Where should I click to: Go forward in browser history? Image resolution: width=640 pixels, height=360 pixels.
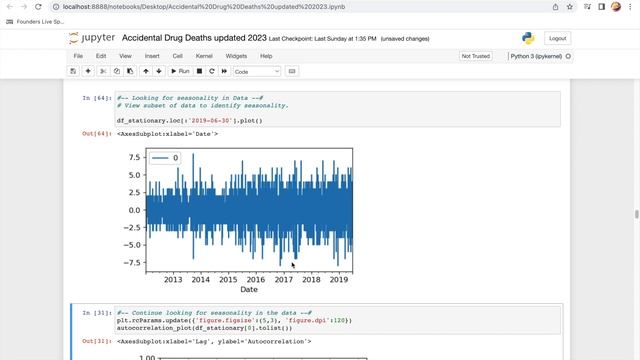point(24,7)
